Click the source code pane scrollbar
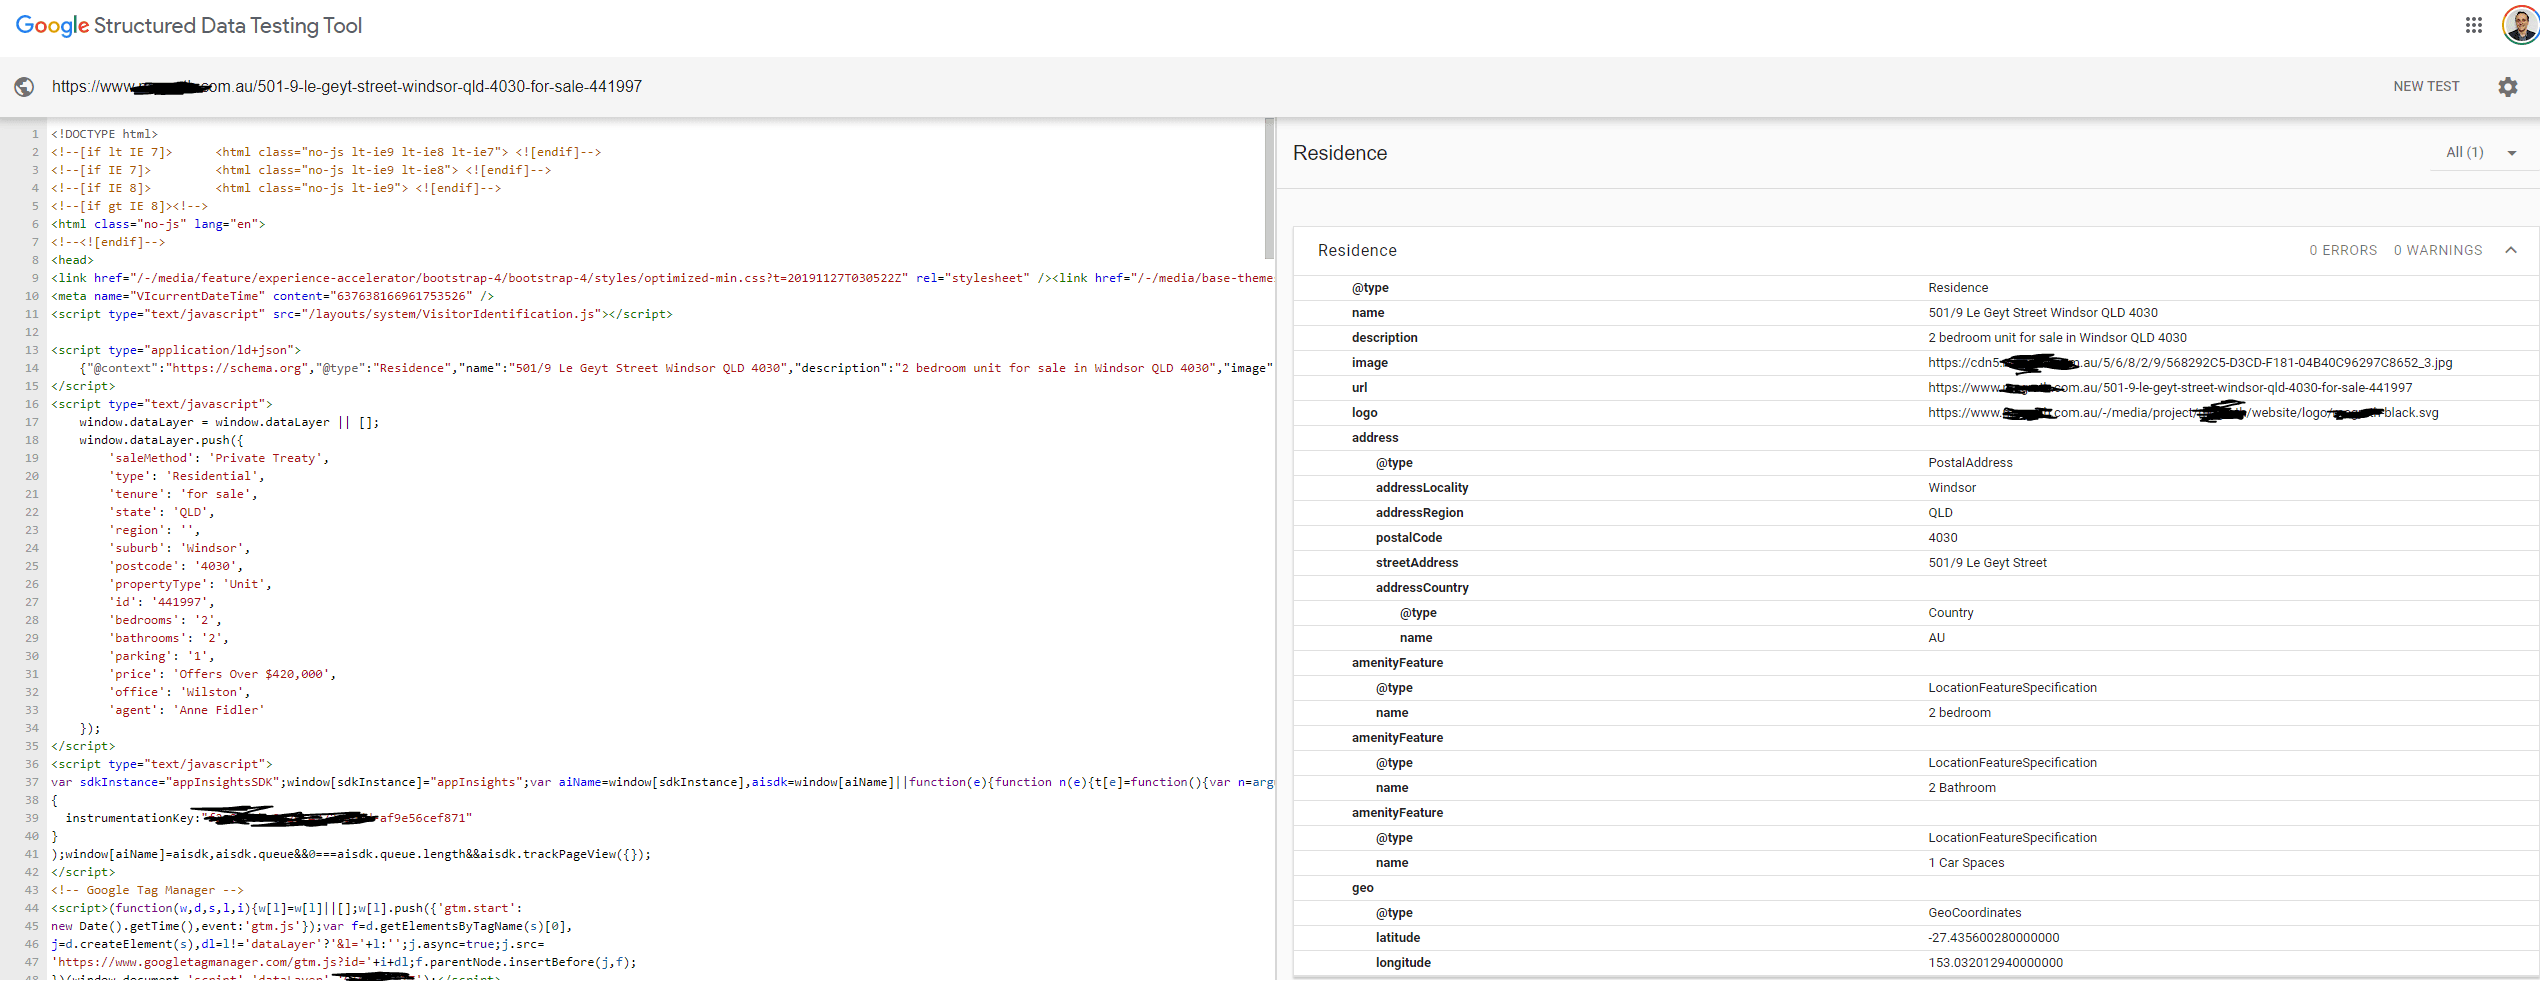2540x981 pixels. (1269, 190)
